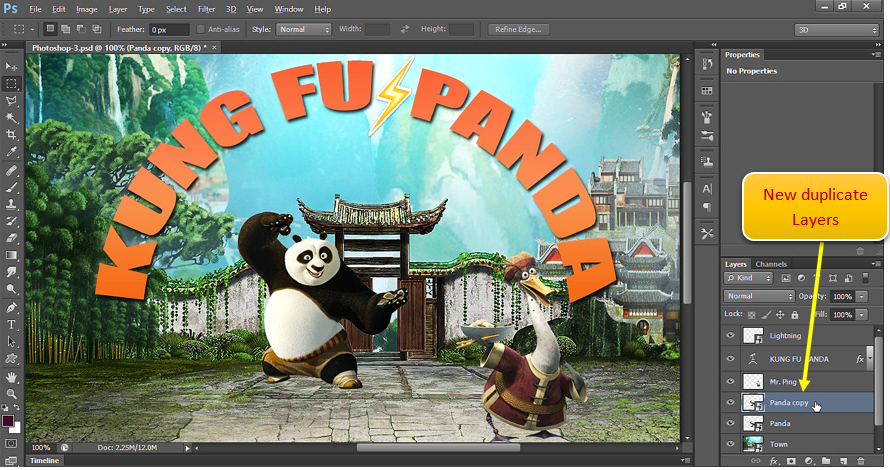Toggle visibility of Panda copy layer
Screen dimensions: 890x470
pyautogui.click(x=731, y=402)
